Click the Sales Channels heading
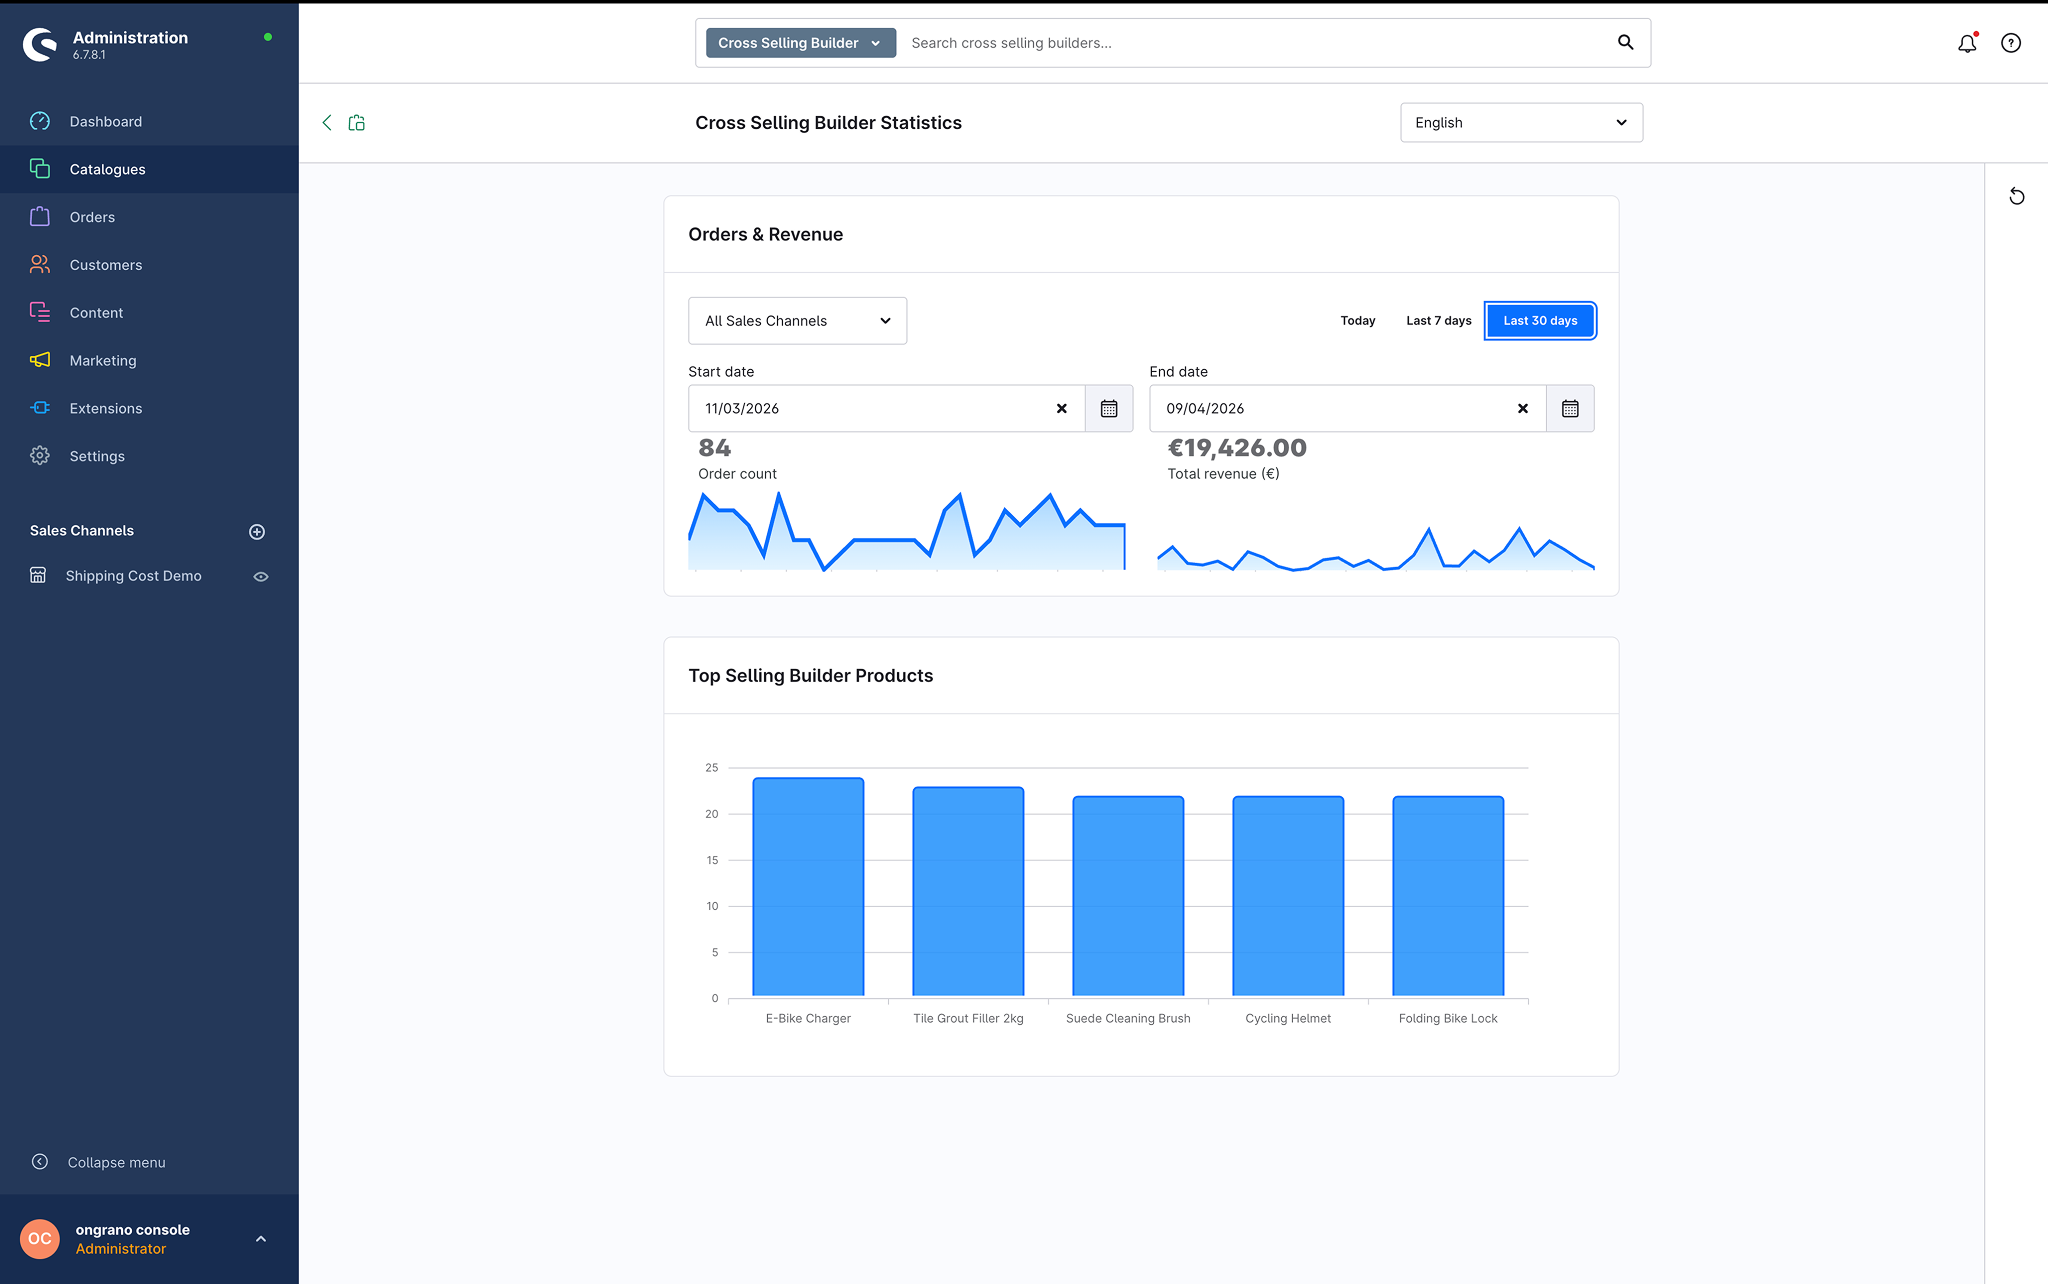Image resolution: width=2048 pixels, height=1284 pixels. (82, 531)
